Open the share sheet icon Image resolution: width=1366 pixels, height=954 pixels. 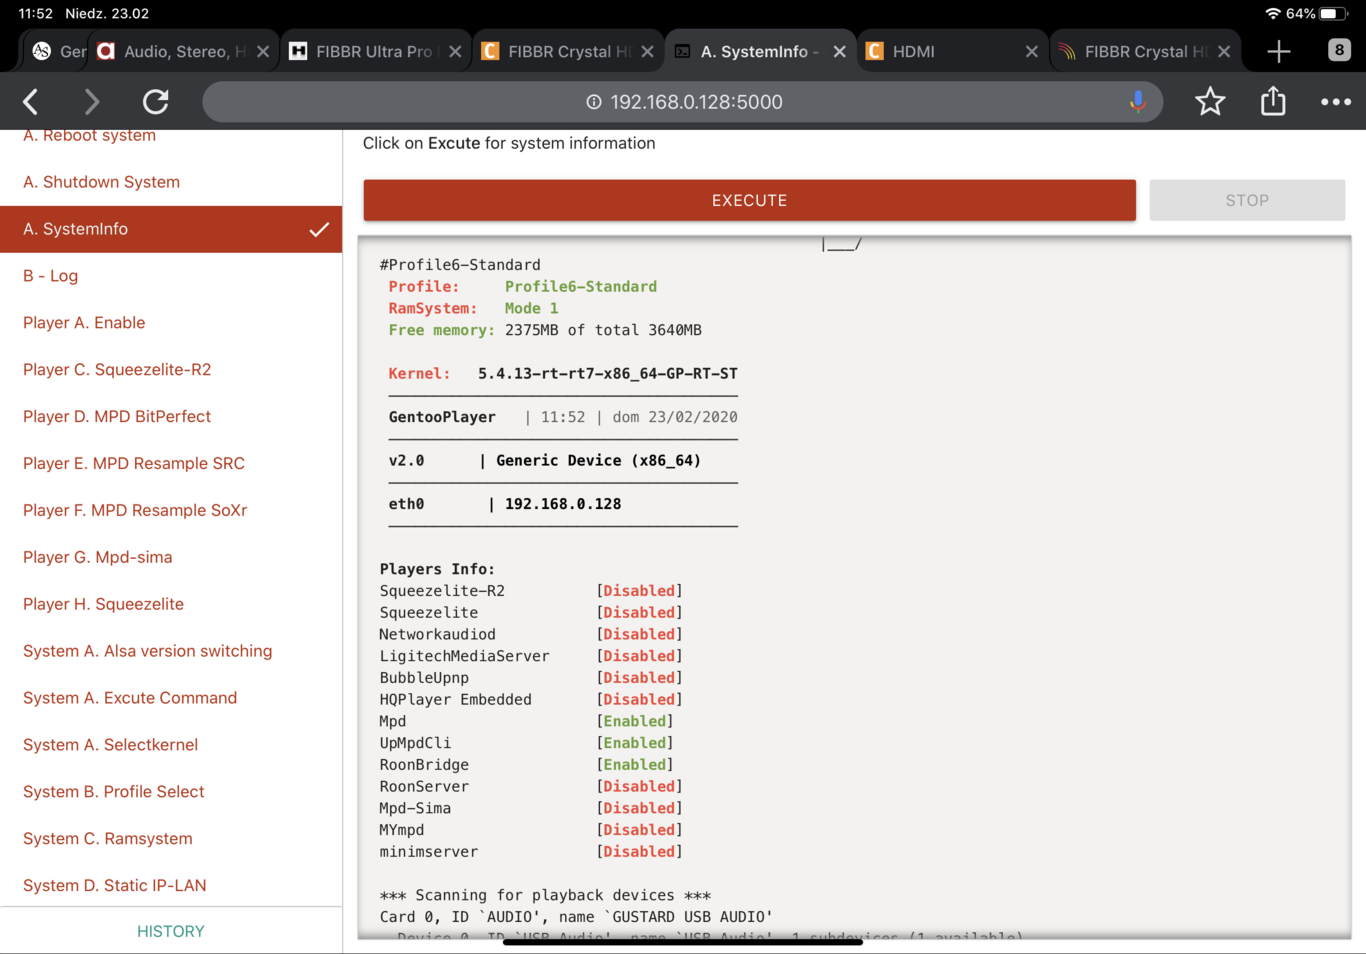1273,101
